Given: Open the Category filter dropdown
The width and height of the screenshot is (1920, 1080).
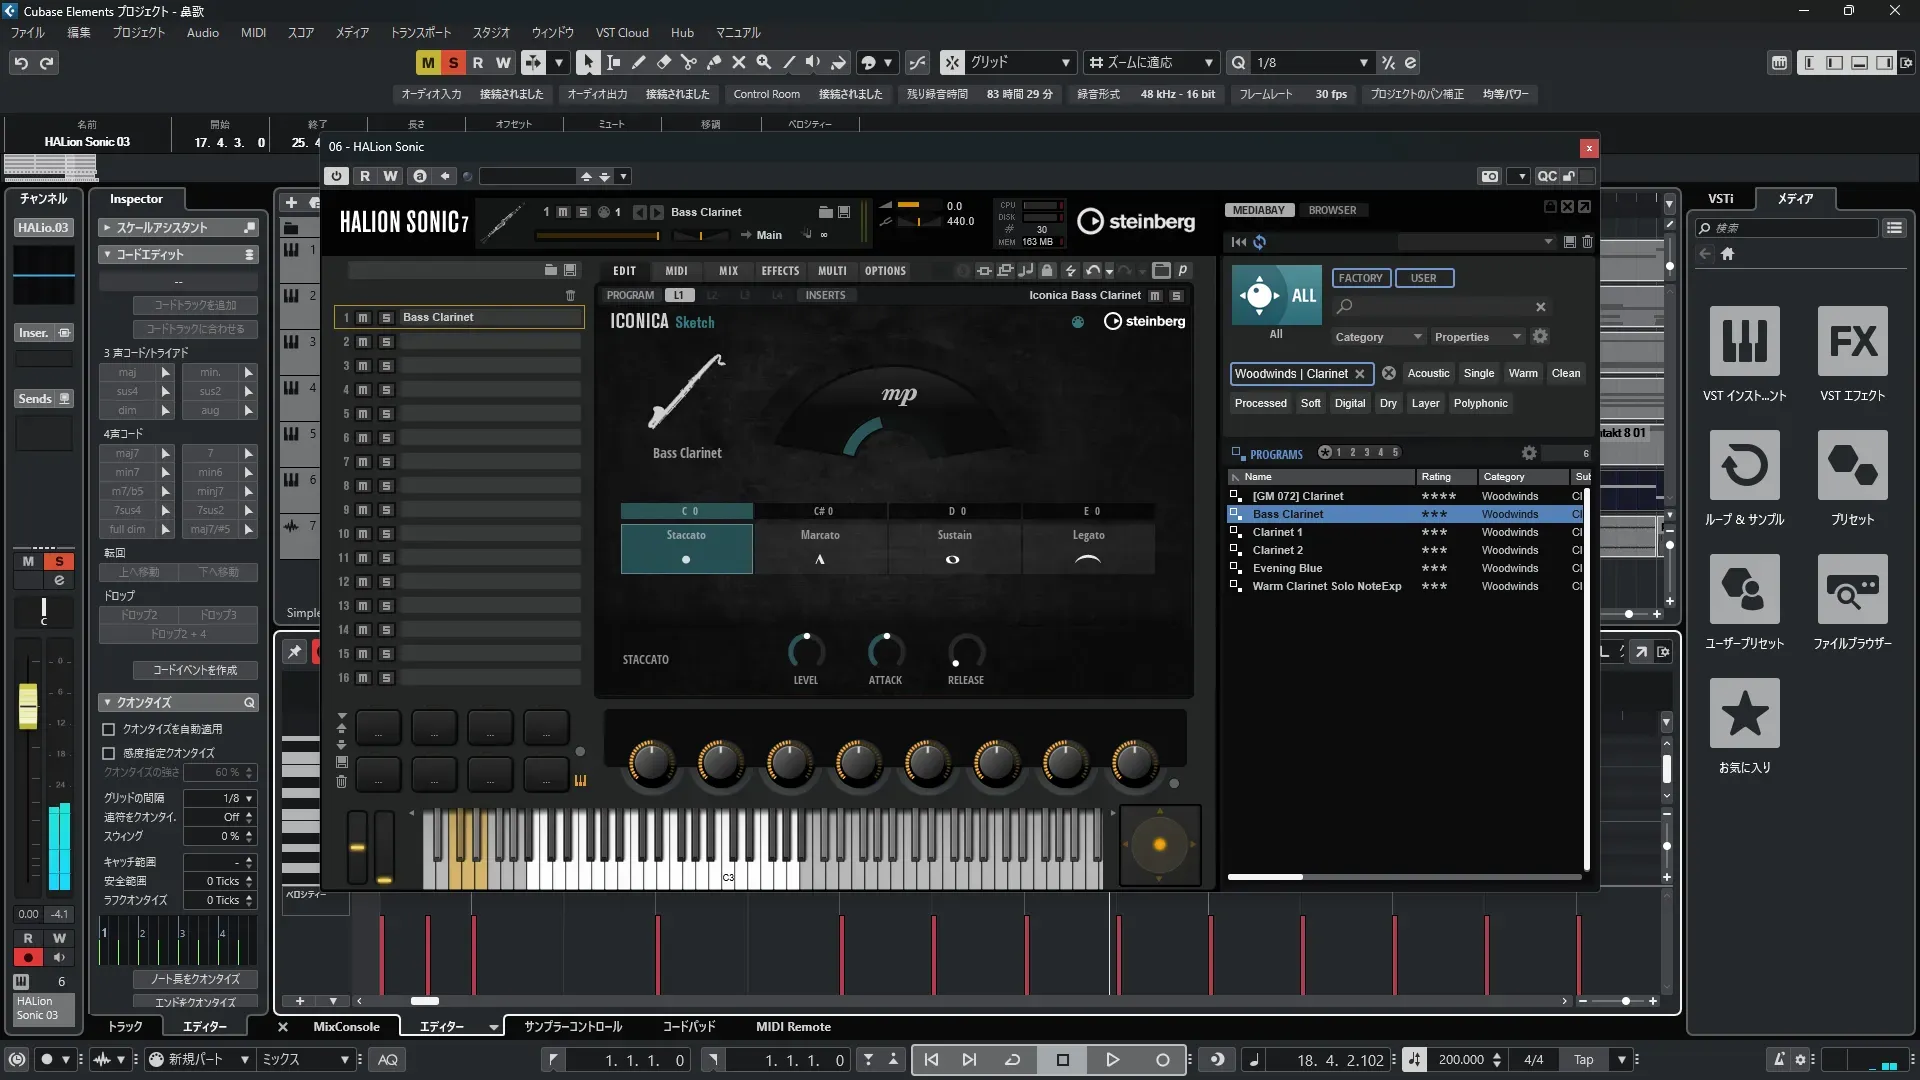Looking at the screenshot, I should coord(1376,337).
